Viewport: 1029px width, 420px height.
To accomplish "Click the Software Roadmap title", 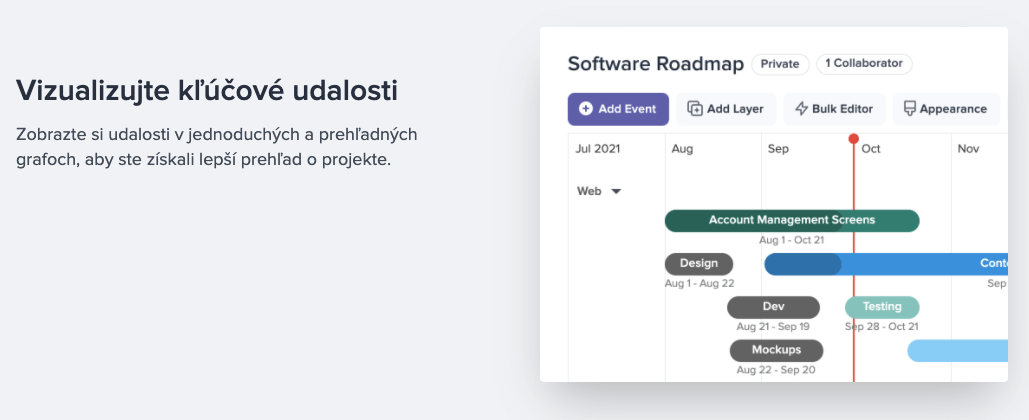I will 655,64.
